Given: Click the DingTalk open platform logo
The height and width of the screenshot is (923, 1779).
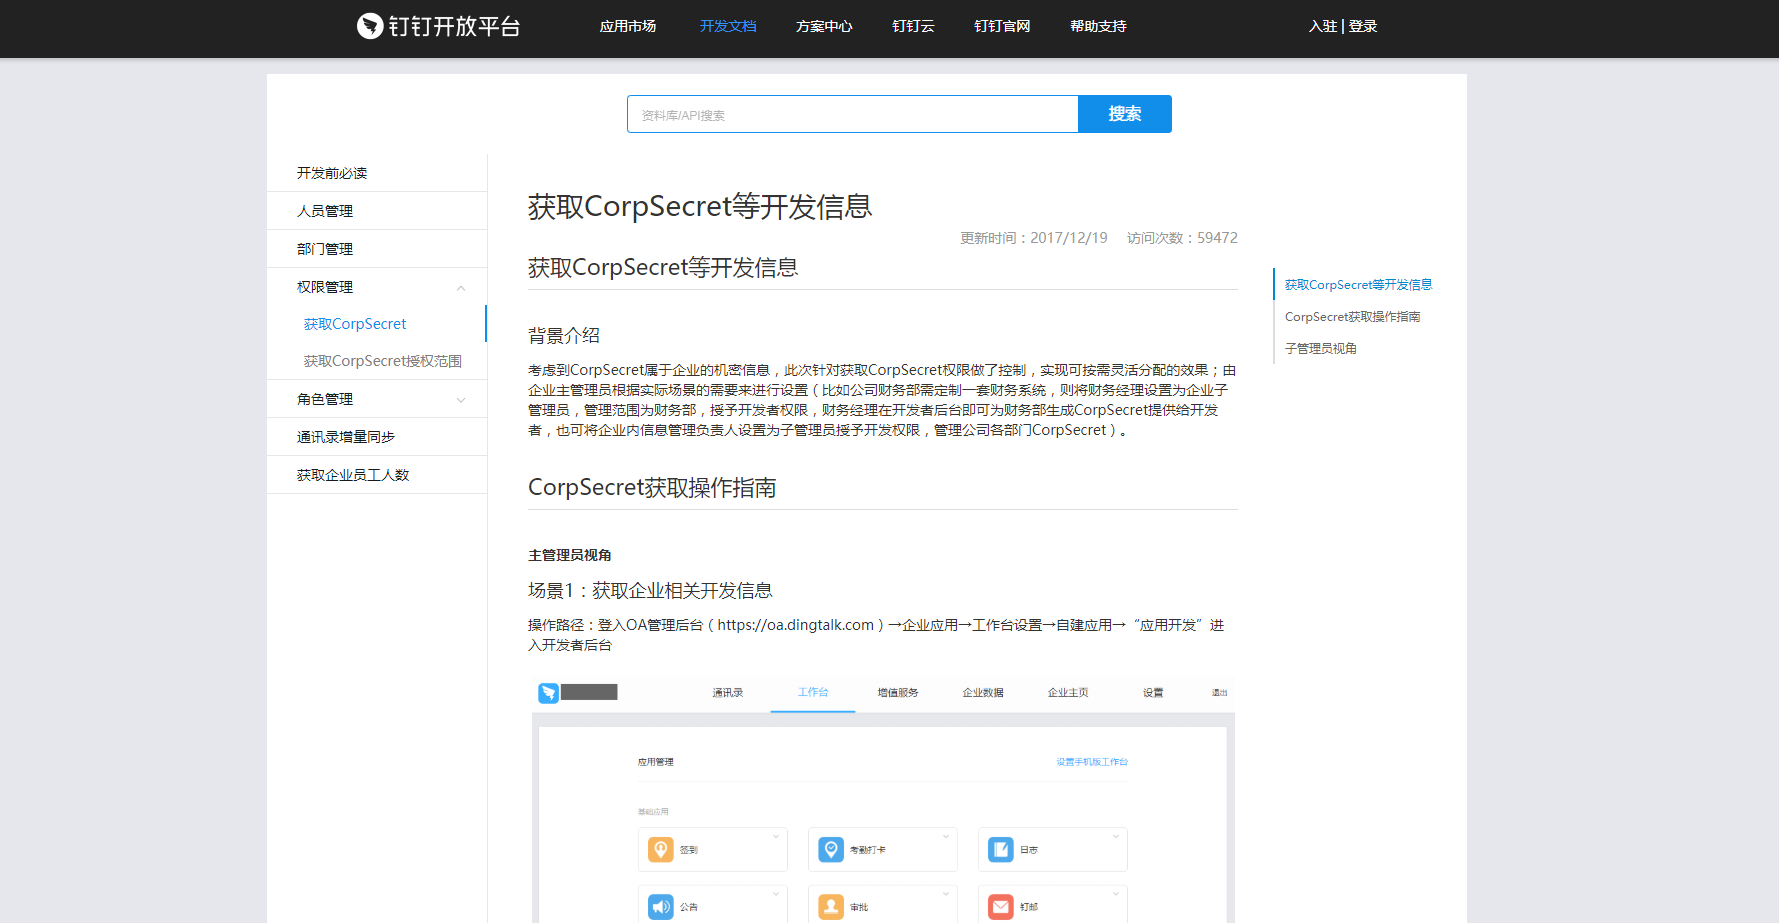Looking at the screenshot, I should click(438, 26).
